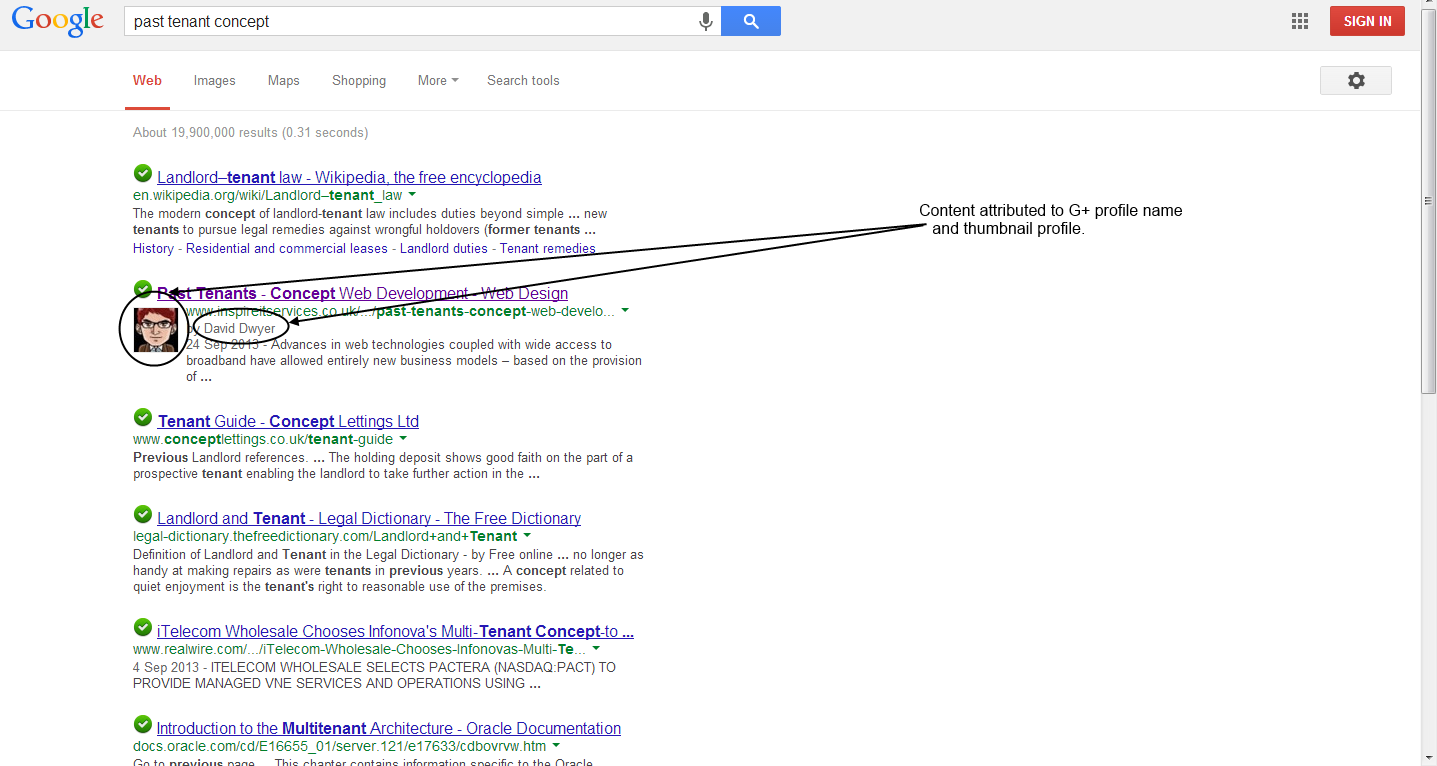
Task: Switch to the Images tab
Action: point(214,80)
